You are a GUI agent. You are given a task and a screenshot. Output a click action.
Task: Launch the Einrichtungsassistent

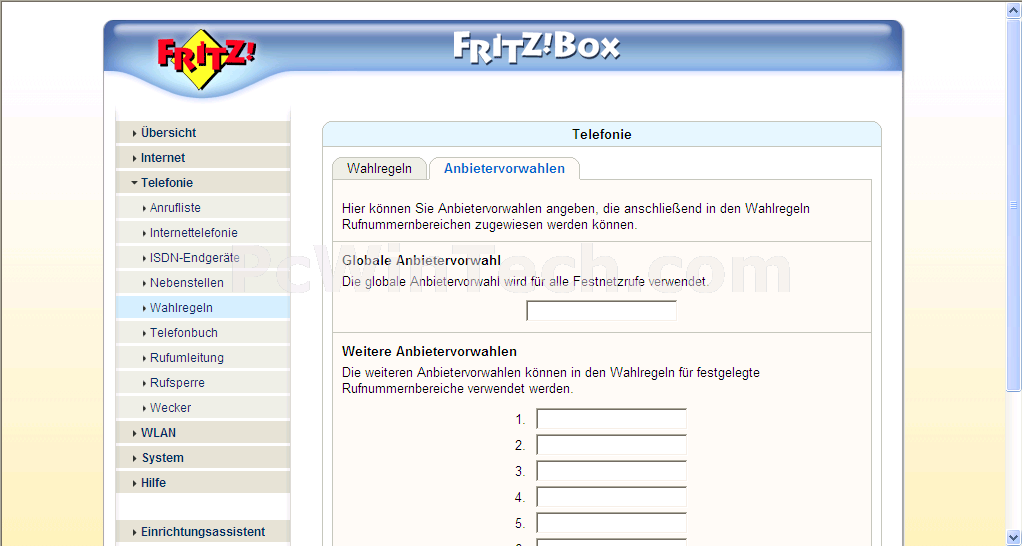(x=203, y=532)
